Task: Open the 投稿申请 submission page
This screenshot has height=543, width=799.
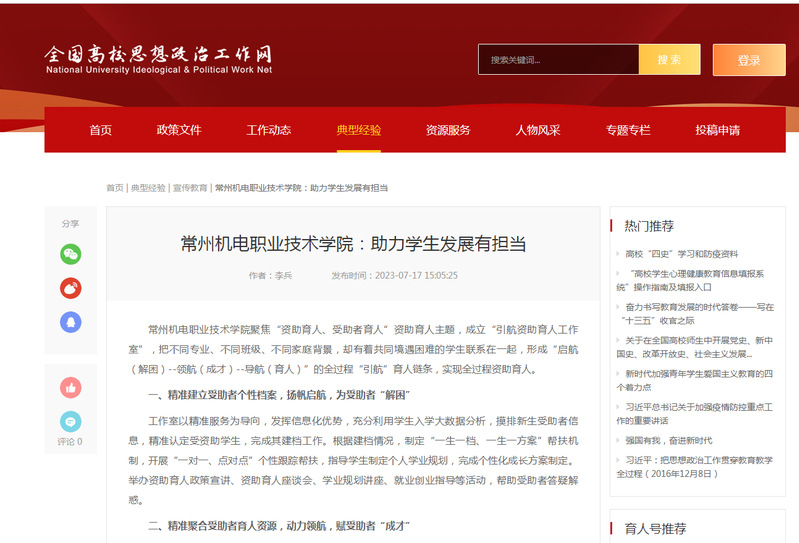Action: coord(717,130)
